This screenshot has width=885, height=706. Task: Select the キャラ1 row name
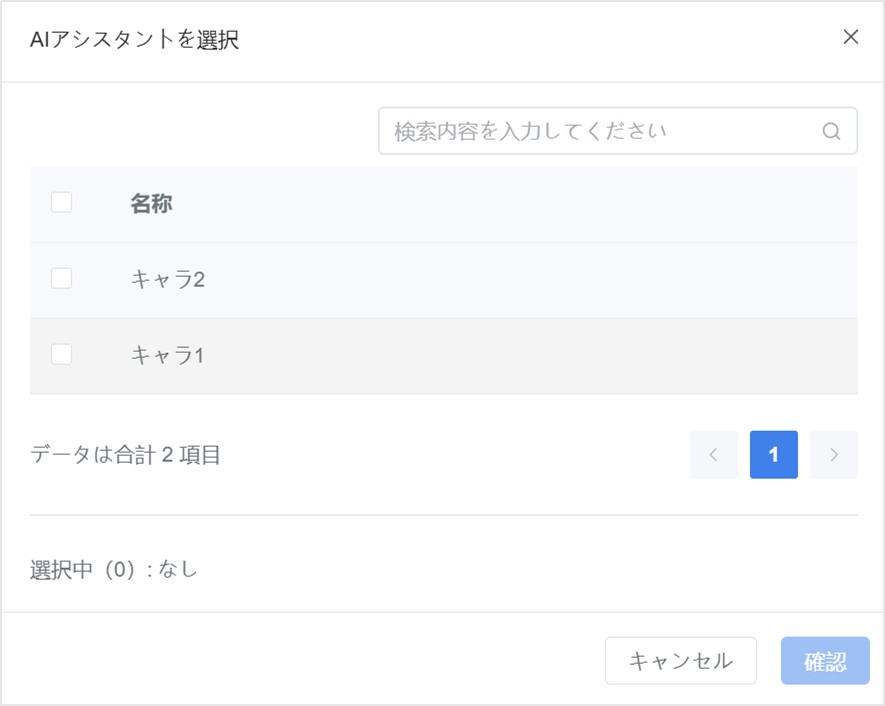pyautogui.click(x=167, y=356)
